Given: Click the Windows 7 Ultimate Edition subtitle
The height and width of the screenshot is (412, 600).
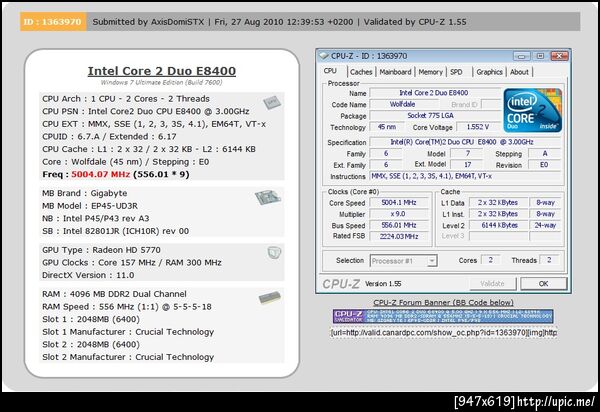Looking at the screenshot, I should 161,82.
